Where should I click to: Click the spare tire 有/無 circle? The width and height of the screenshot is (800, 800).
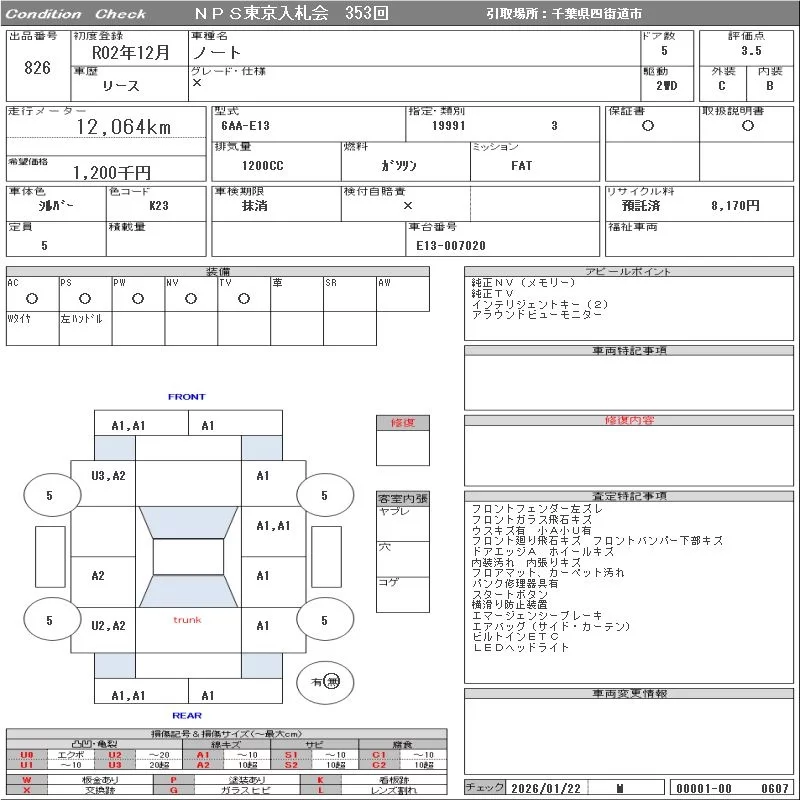click(326, 680)
